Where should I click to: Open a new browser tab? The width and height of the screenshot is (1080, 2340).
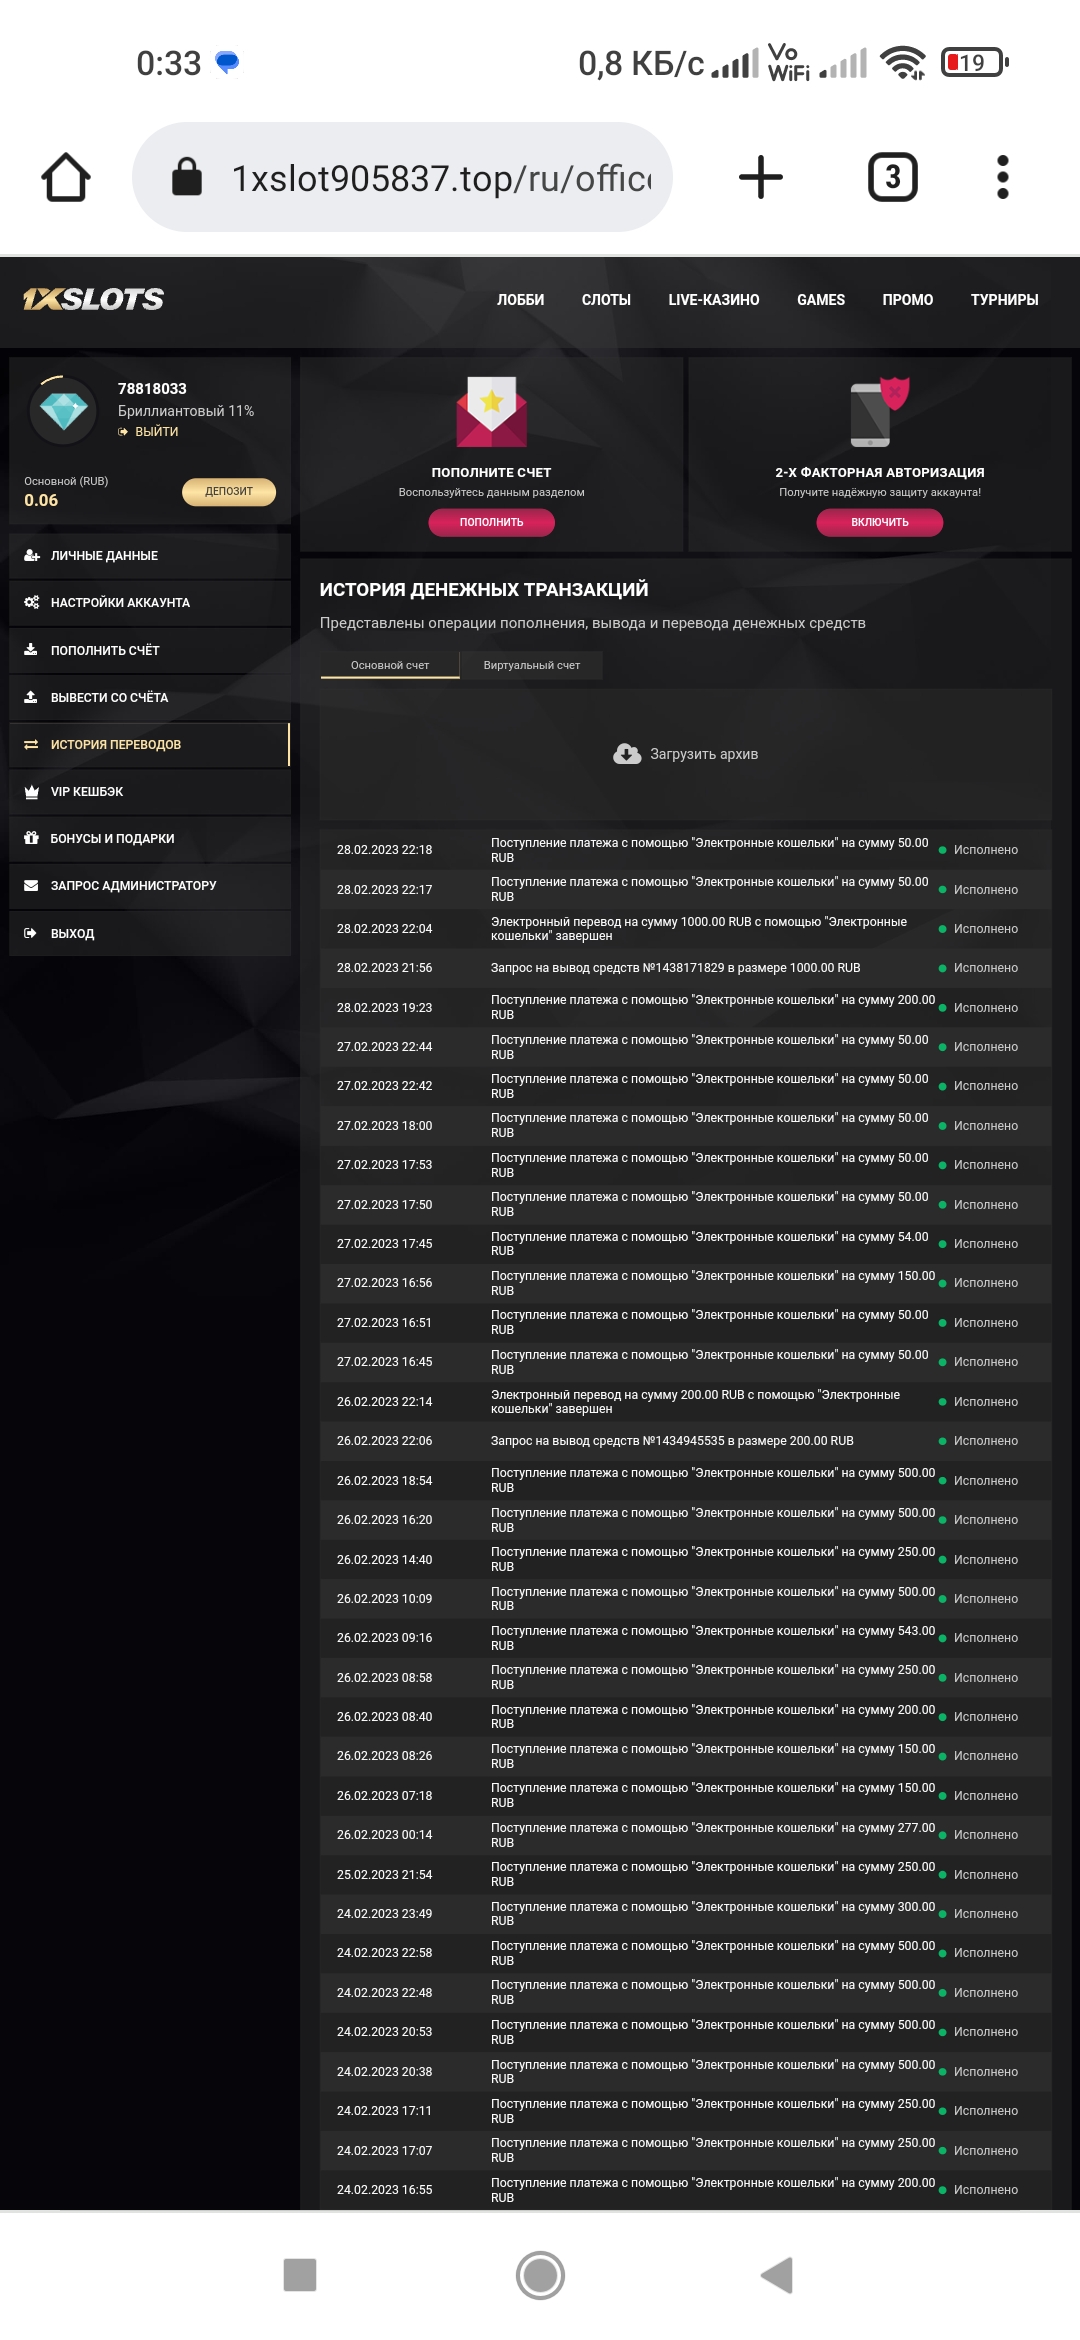pyautogui.click(x=760, y=178)
